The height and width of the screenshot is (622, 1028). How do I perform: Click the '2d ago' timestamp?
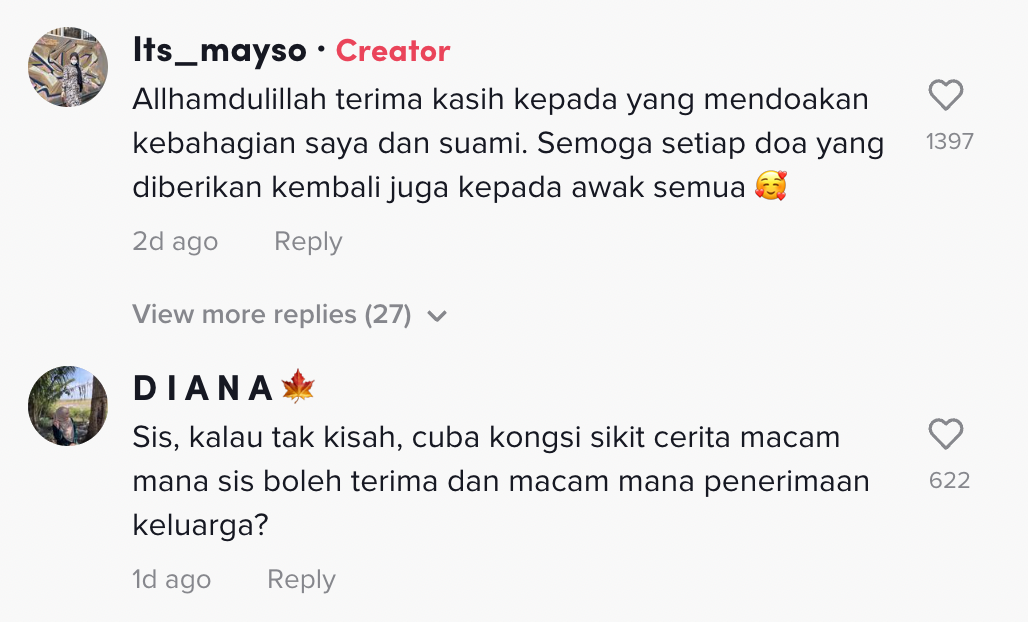(x=175, y=242)
